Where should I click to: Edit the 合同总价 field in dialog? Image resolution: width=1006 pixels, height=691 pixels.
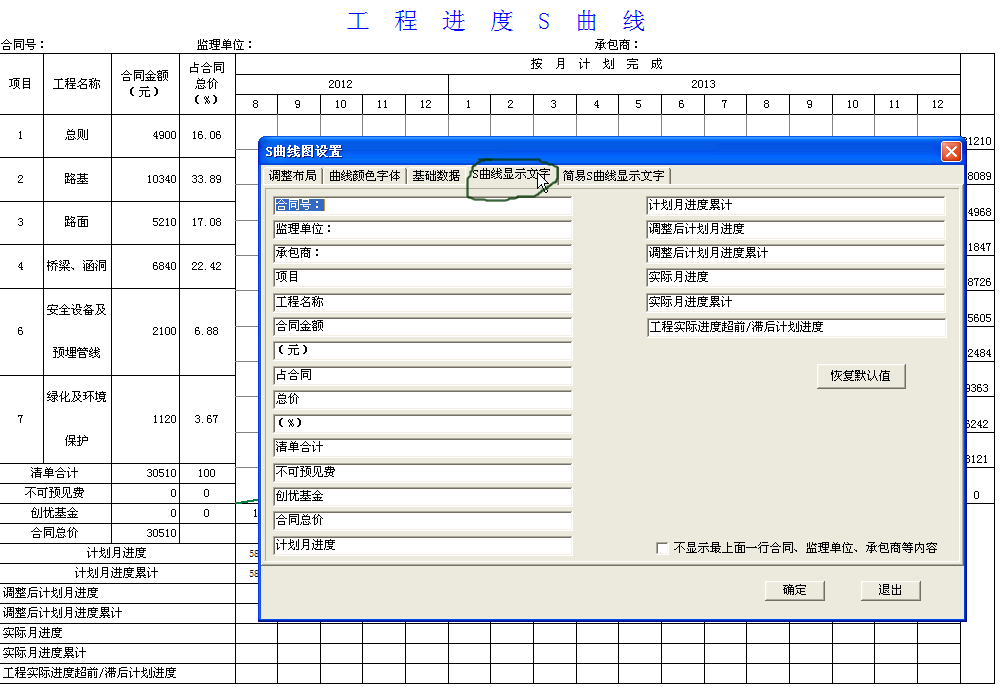coord(422,520)
